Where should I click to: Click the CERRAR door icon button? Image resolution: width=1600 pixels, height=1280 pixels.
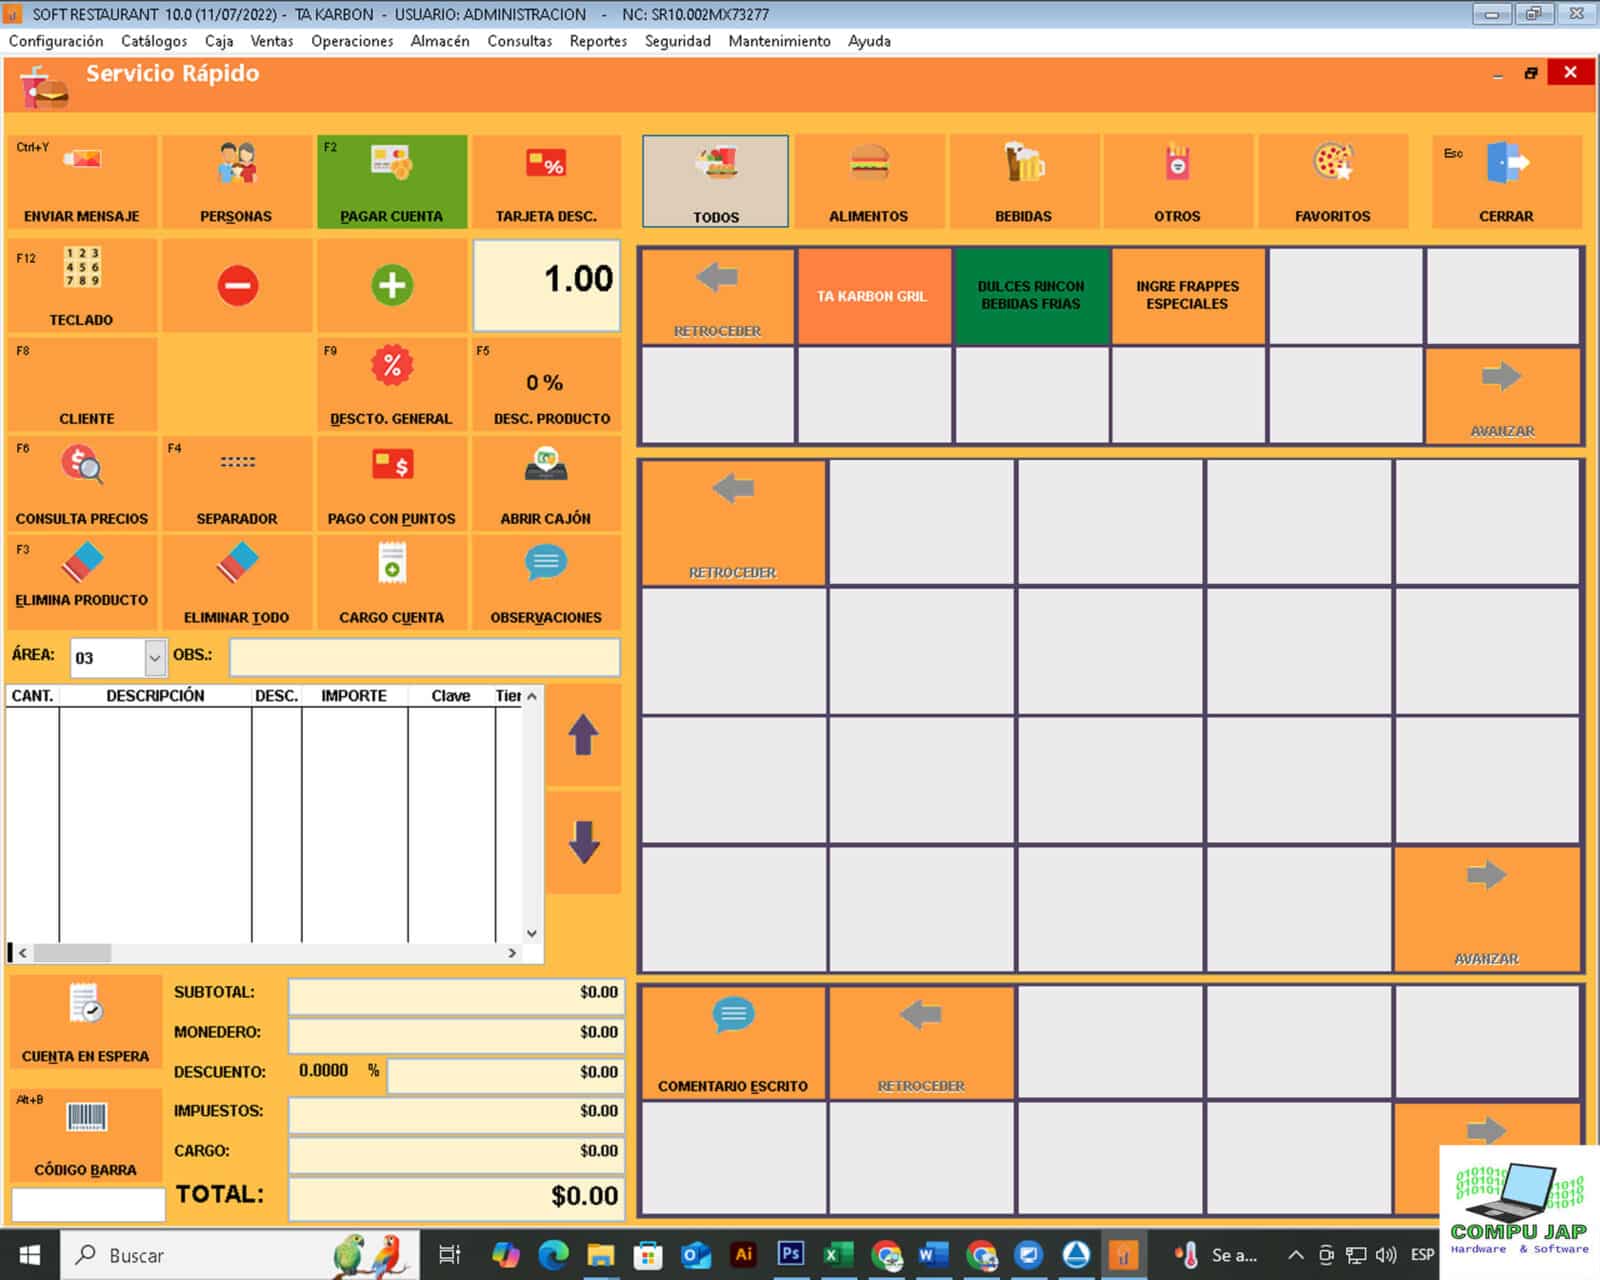[x=1507, y=182]
